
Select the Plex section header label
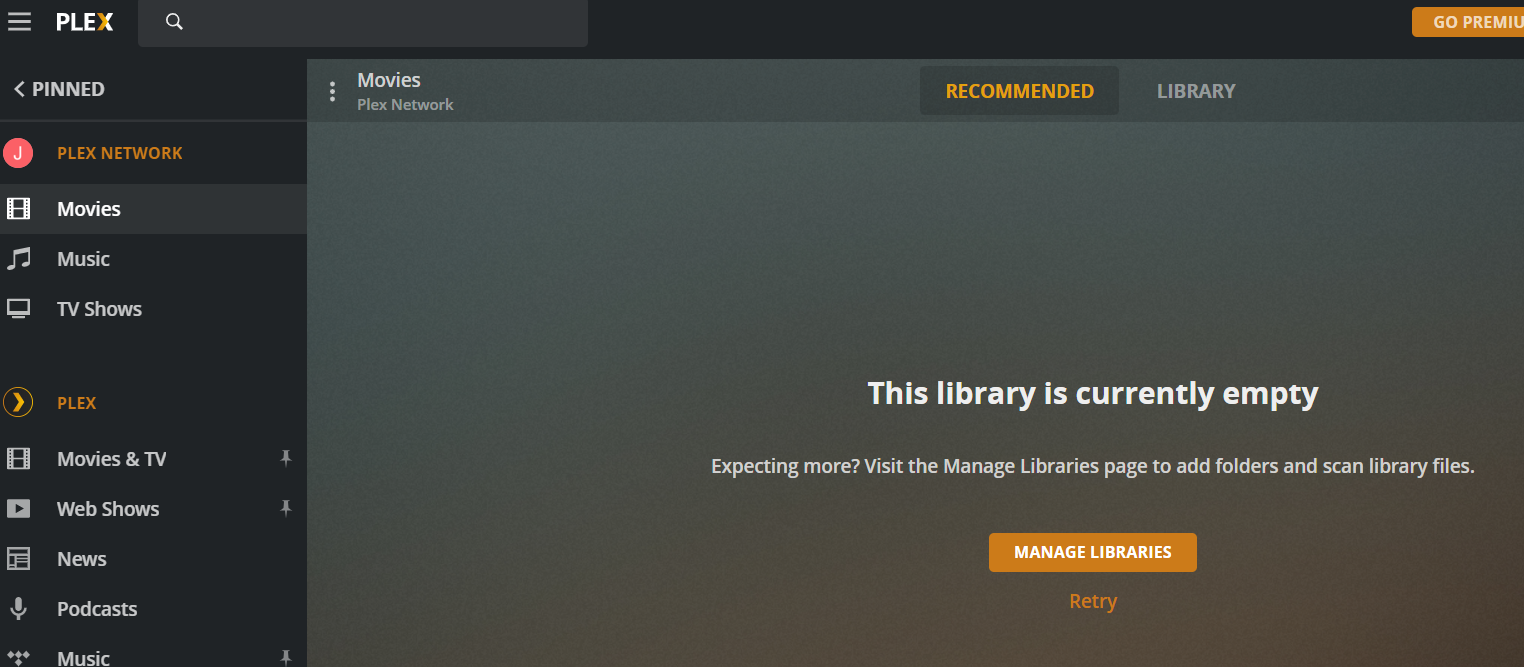click(77, 403)
